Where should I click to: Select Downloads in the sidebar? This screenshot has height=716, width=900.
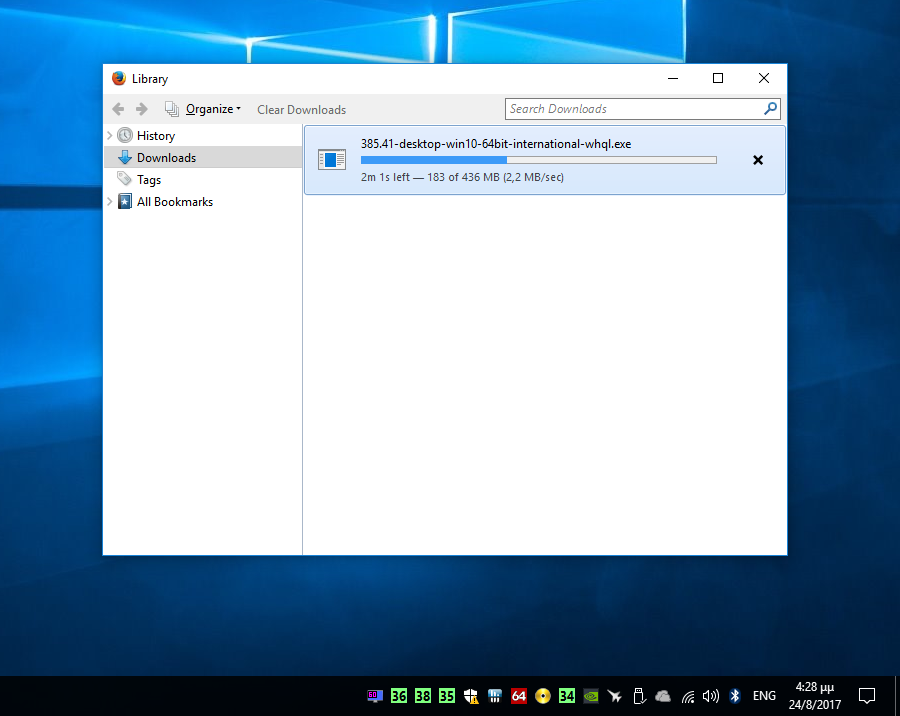click(x=166, y=157)
